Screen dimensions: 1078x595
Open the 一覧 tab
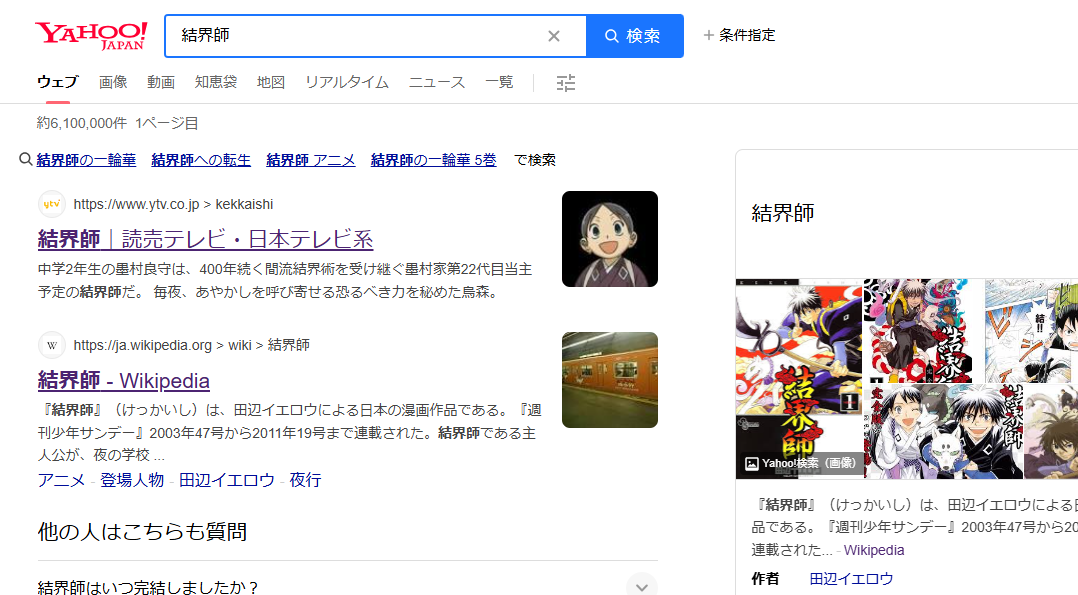tap(499, 82)
